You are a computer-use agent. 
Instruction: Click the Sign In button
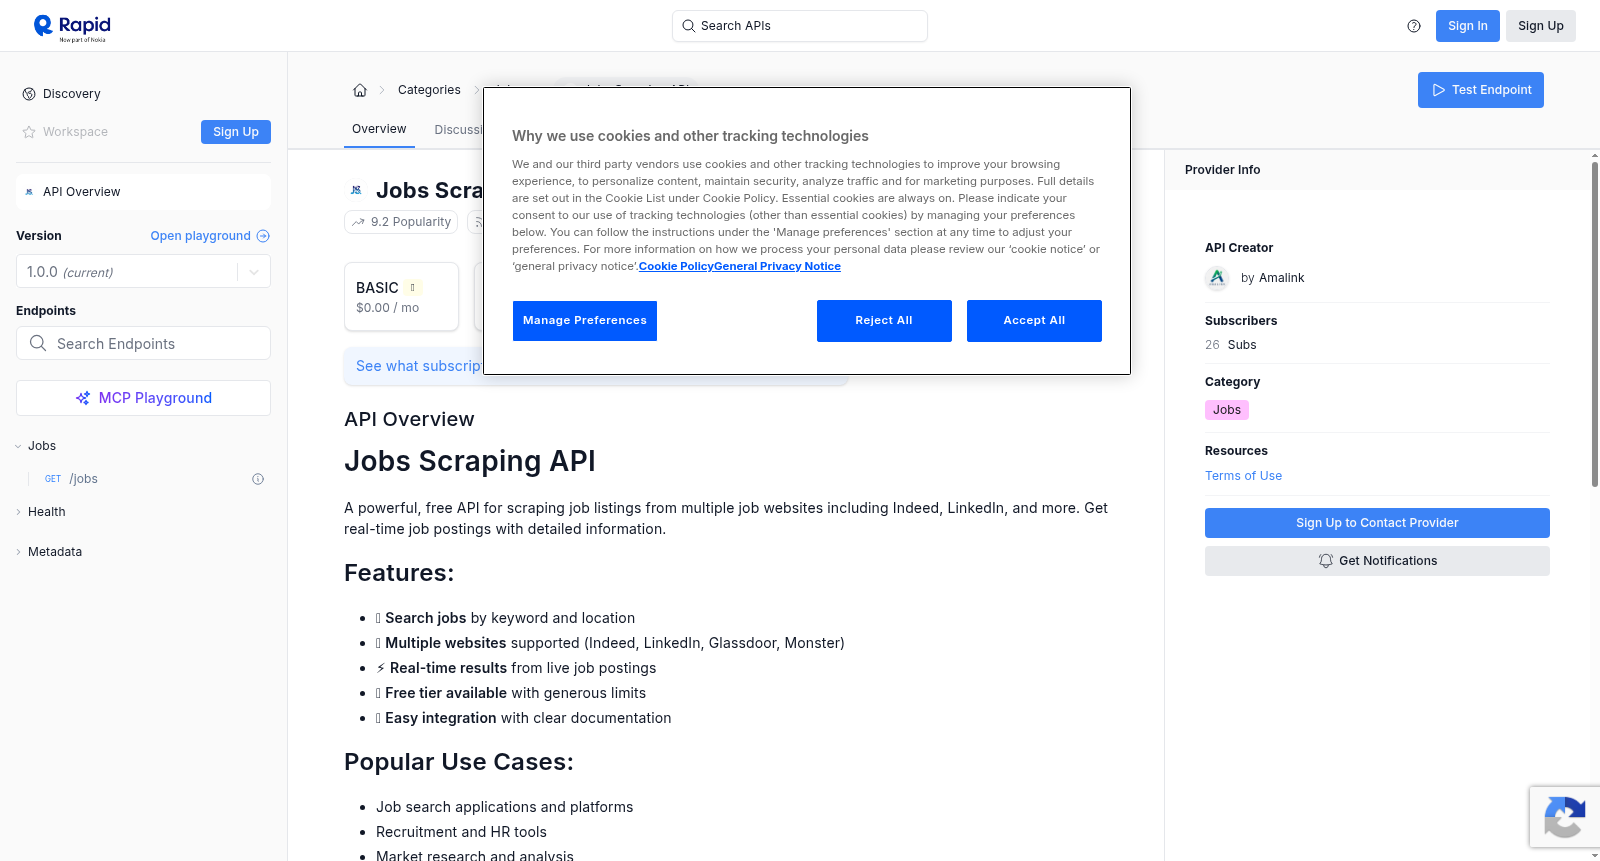click(1468, 26)
